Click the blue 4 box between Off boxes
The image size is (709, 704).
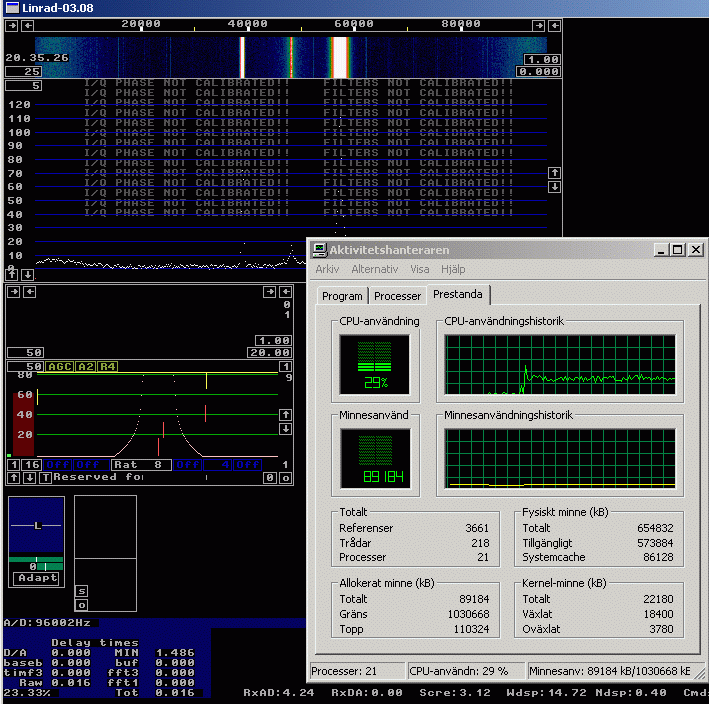[x=218, y=464]
